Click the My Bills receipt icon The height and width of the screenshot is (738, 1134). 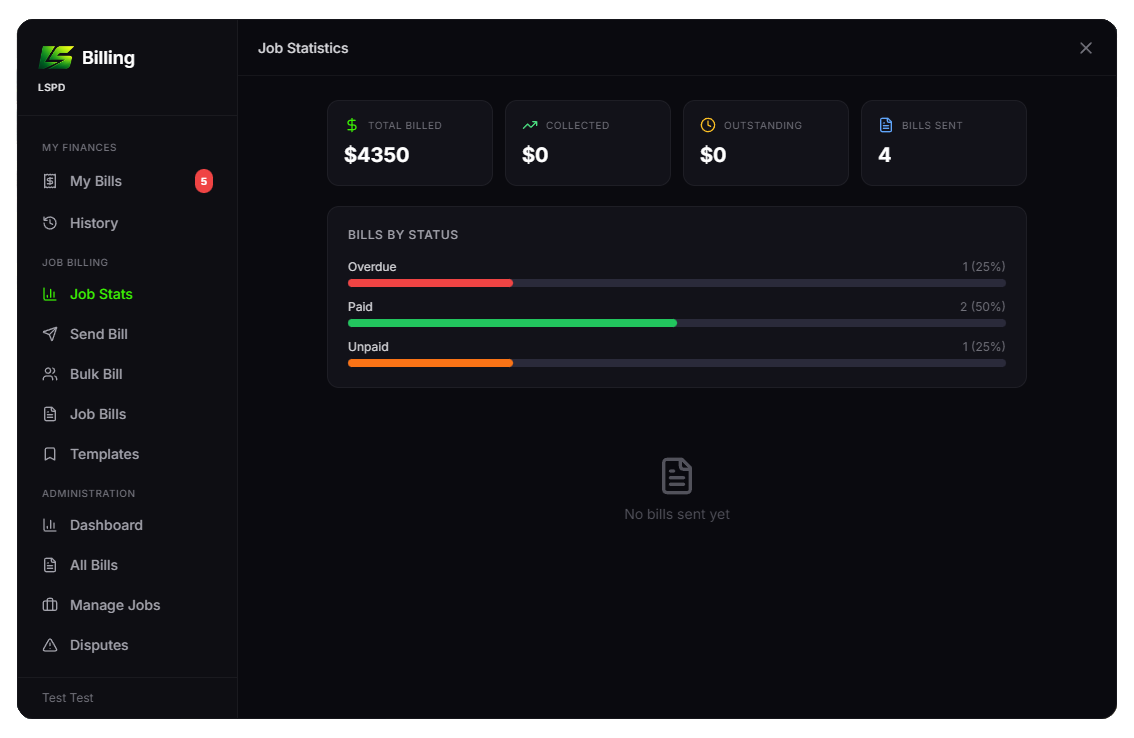(50, 181)
